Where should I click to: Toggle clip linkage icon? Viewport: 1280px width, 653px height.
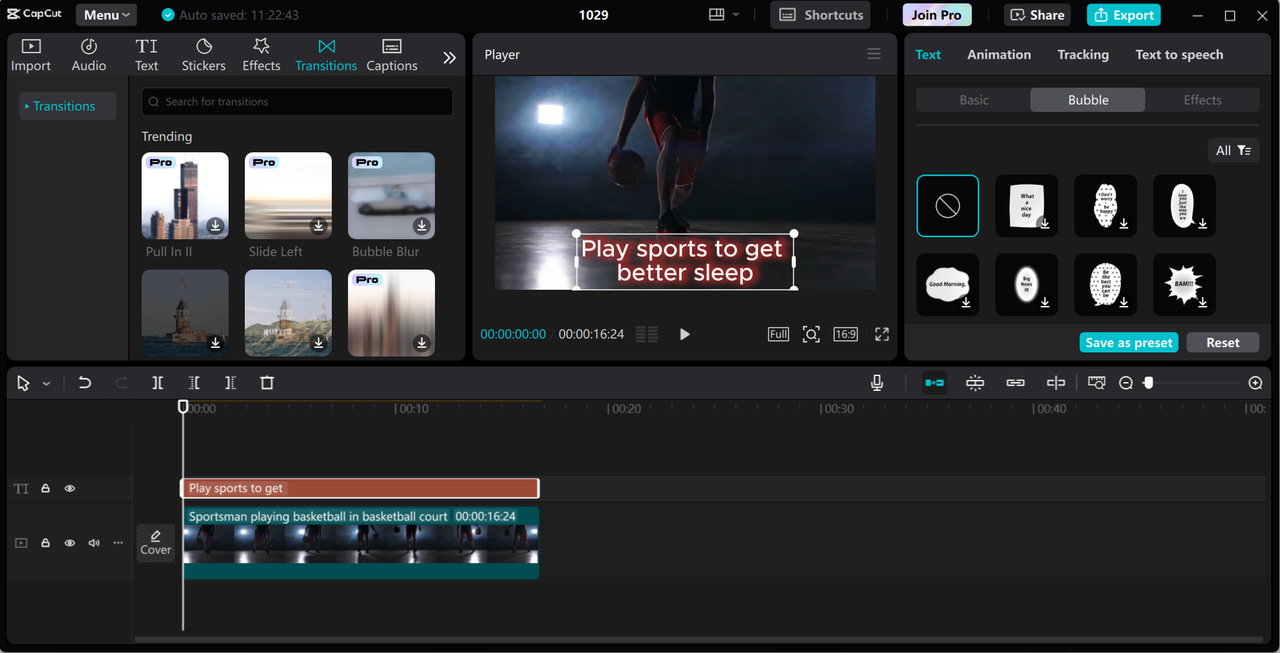point(1015,383)
